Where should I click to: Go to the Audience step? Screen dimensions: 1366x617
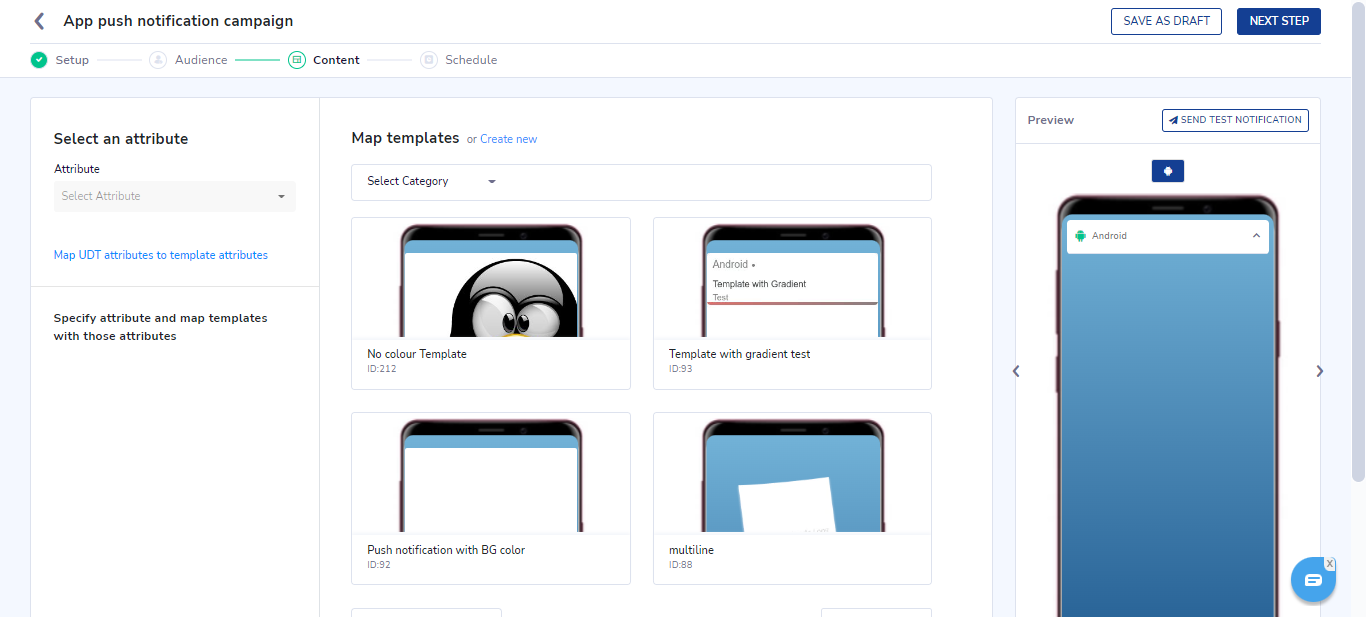point(201,60)
